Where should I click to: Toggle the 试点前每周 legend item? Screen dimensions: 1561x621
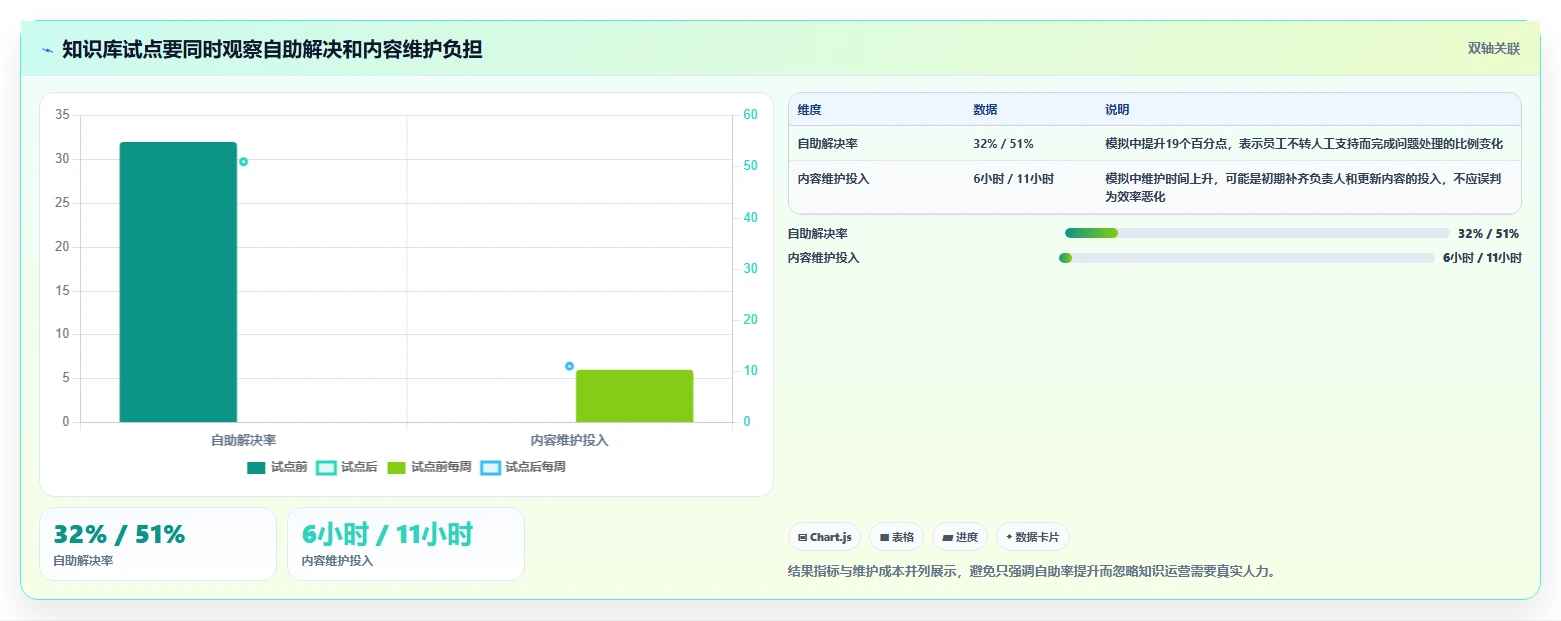point(429,467)
